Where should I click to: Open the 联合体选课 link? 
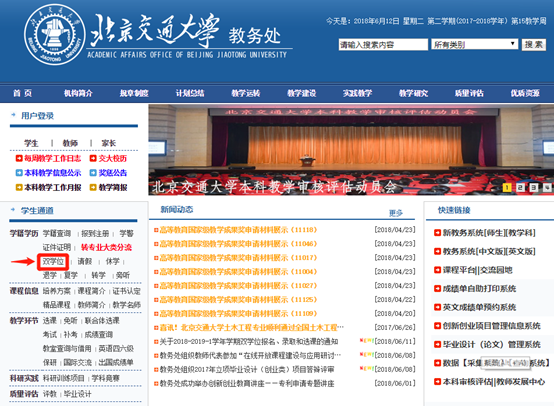coord(102,320)
